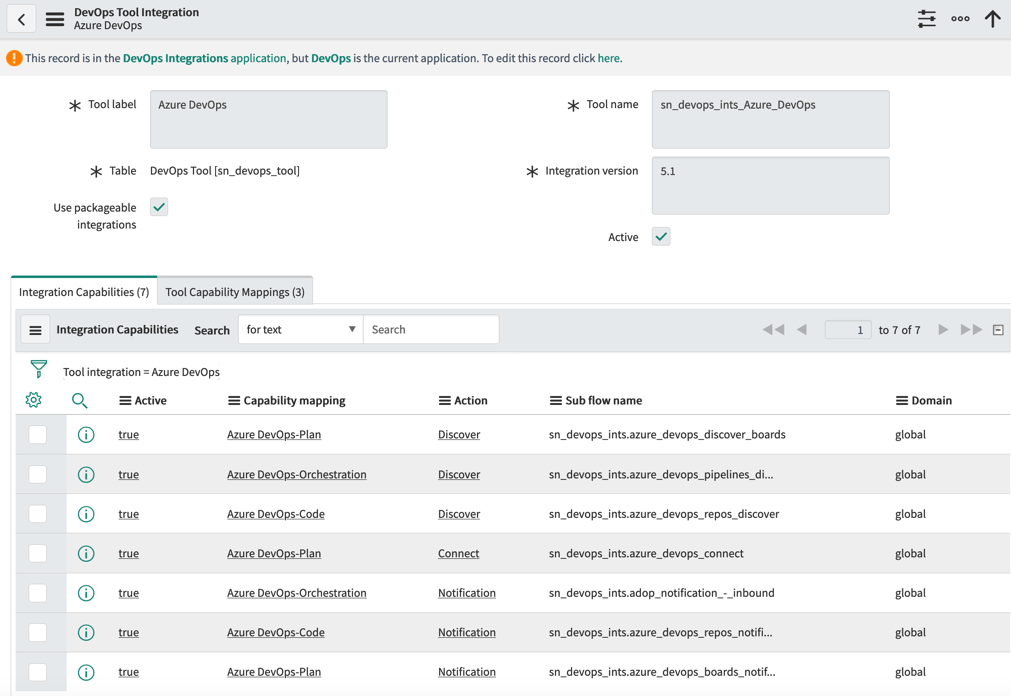Screen dimensions: 1011x696
Task: Preview info icon for repos_discover row
Action: tap(86, 514)
